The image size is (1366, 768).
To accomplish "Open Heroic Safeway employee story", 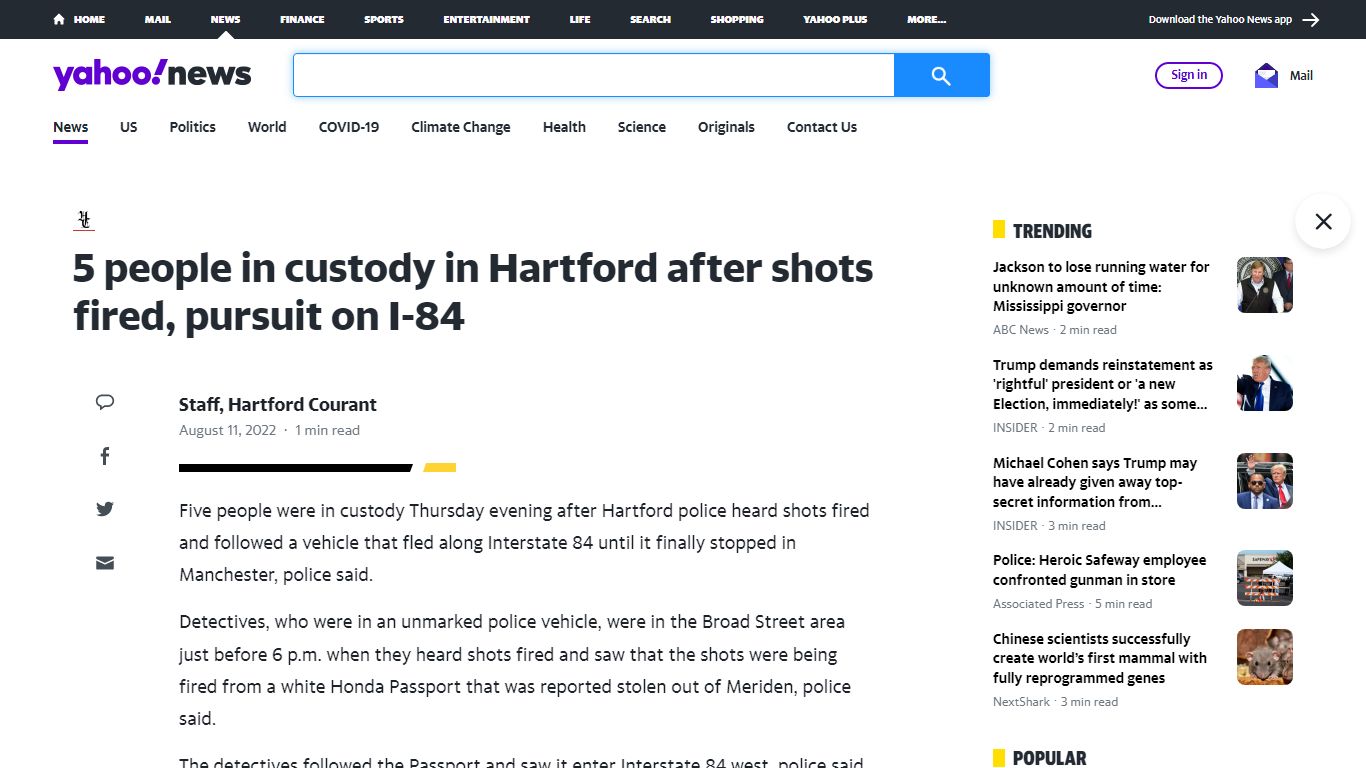I will pos(1099,570).
